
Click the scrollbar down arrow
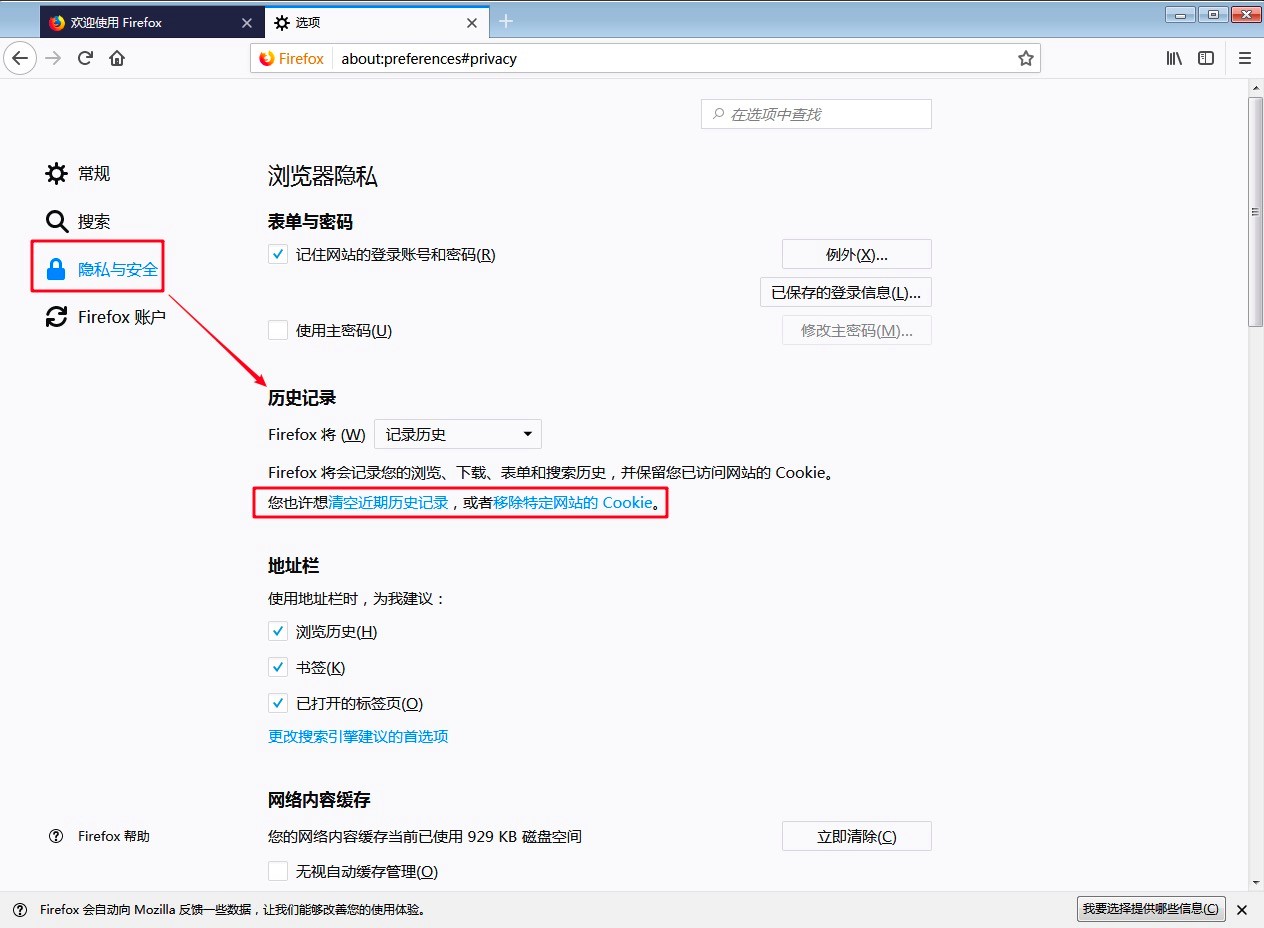point(1256,882)
